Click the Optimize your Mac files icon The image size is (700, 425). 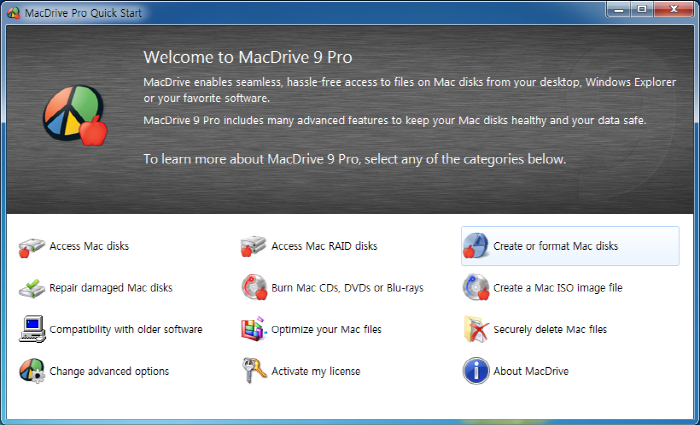coord(254,329)
